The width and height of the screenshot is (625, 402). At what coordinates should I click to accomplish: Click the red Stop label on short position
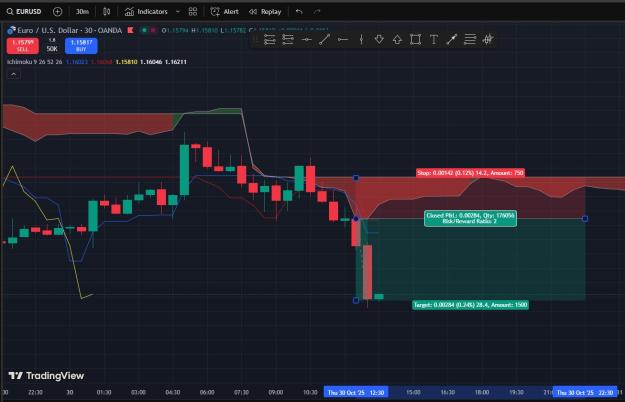[x=470, y=173]
